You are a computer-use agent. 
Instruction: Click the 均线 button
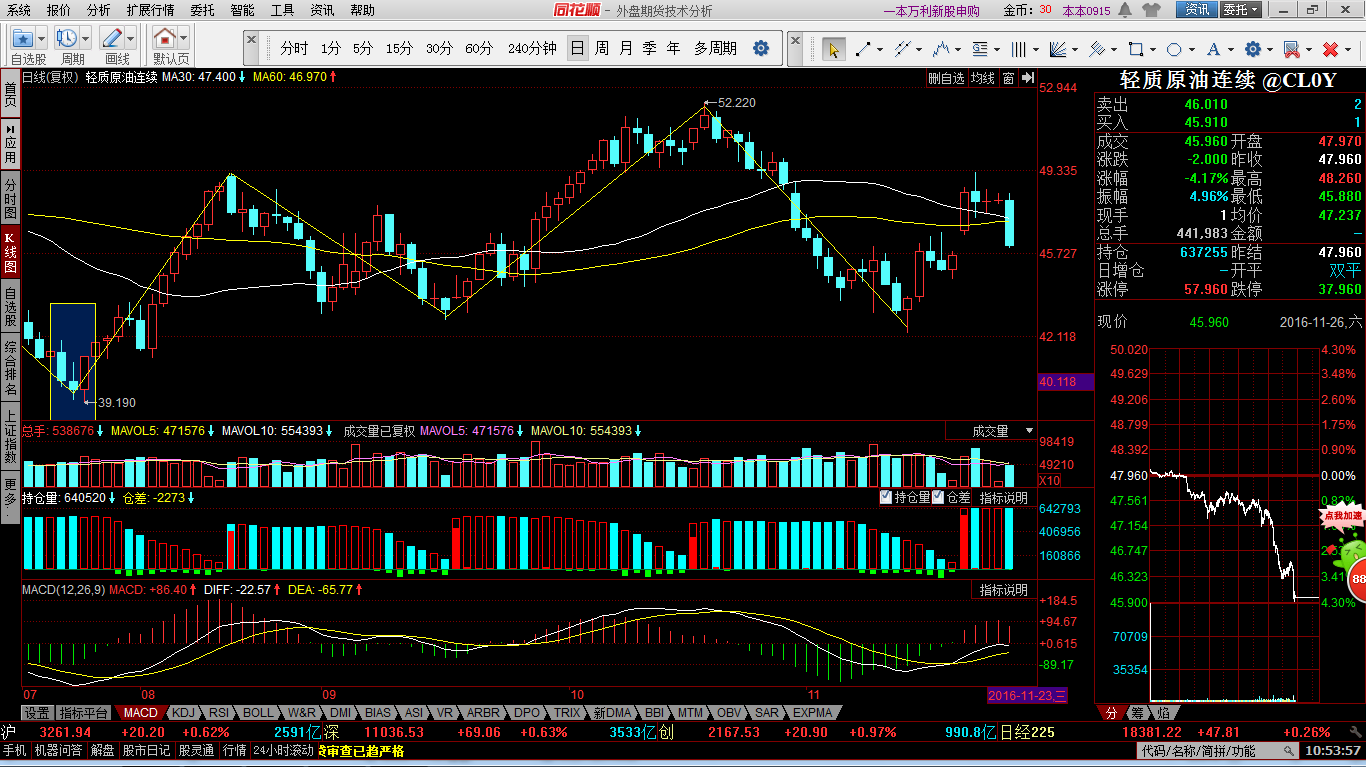point(983,78)
